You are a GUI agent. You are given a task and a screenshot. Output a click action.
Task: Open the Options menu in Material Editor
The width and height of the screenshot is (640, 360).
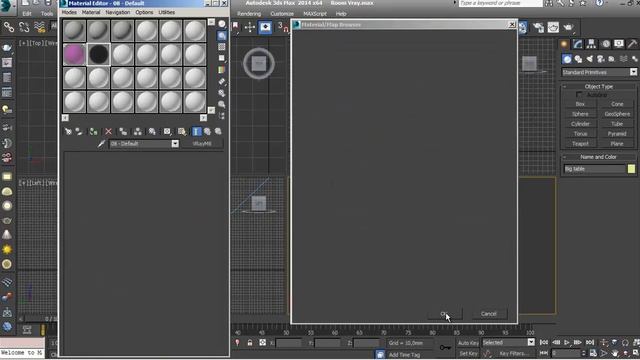coord(144,13)
